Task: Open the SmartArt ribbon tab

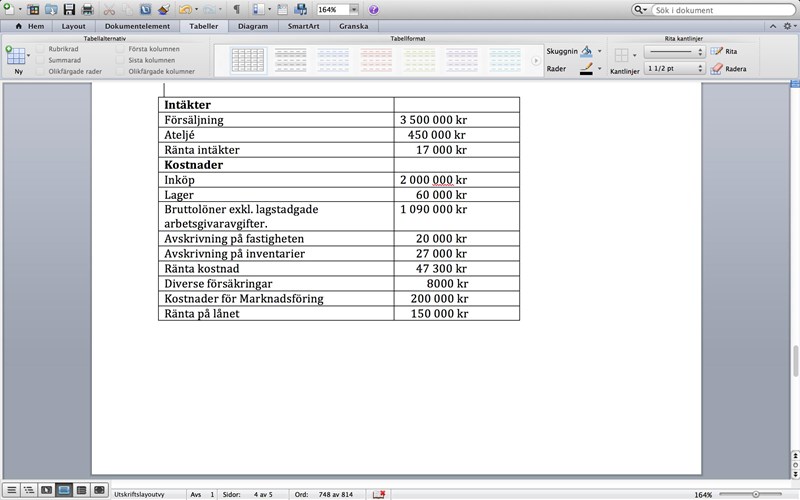Action: pyautogui.click(x=305, y=26)
